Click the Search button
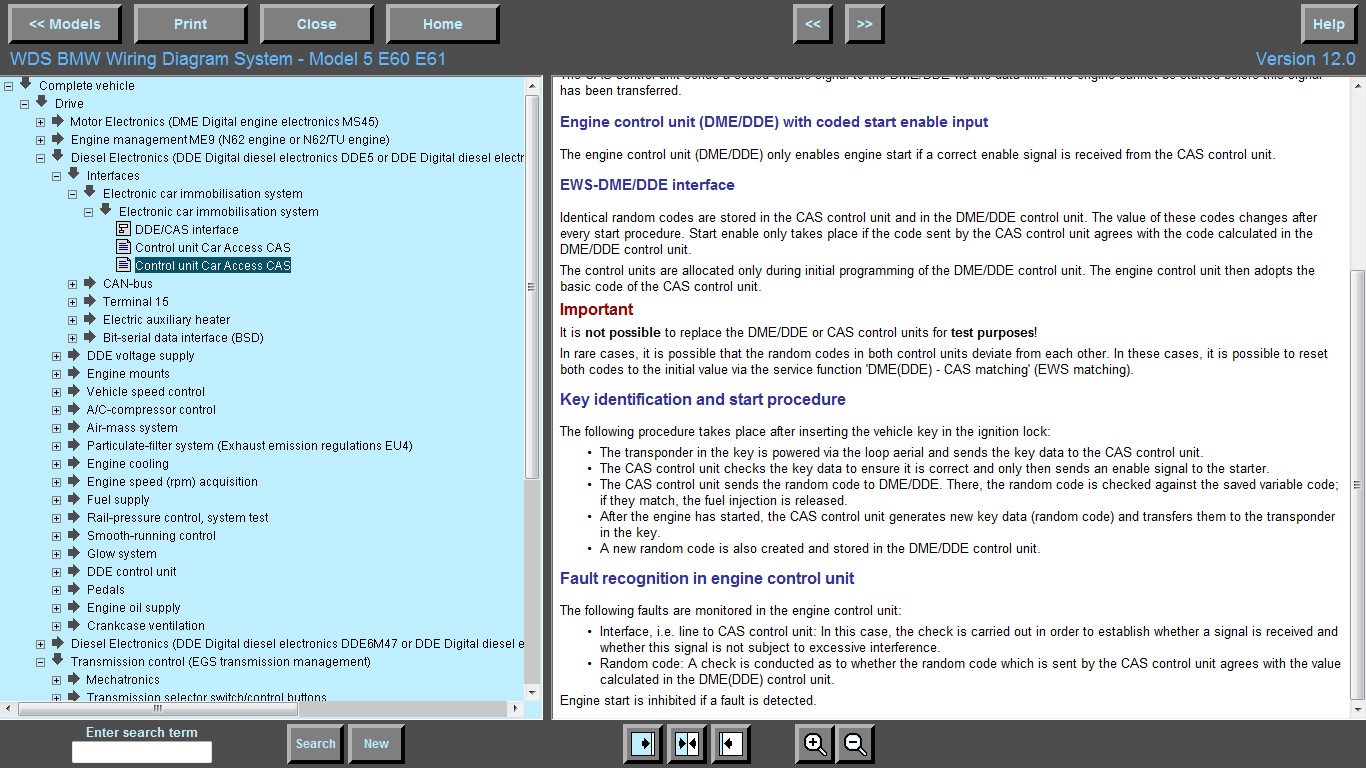 315,744
